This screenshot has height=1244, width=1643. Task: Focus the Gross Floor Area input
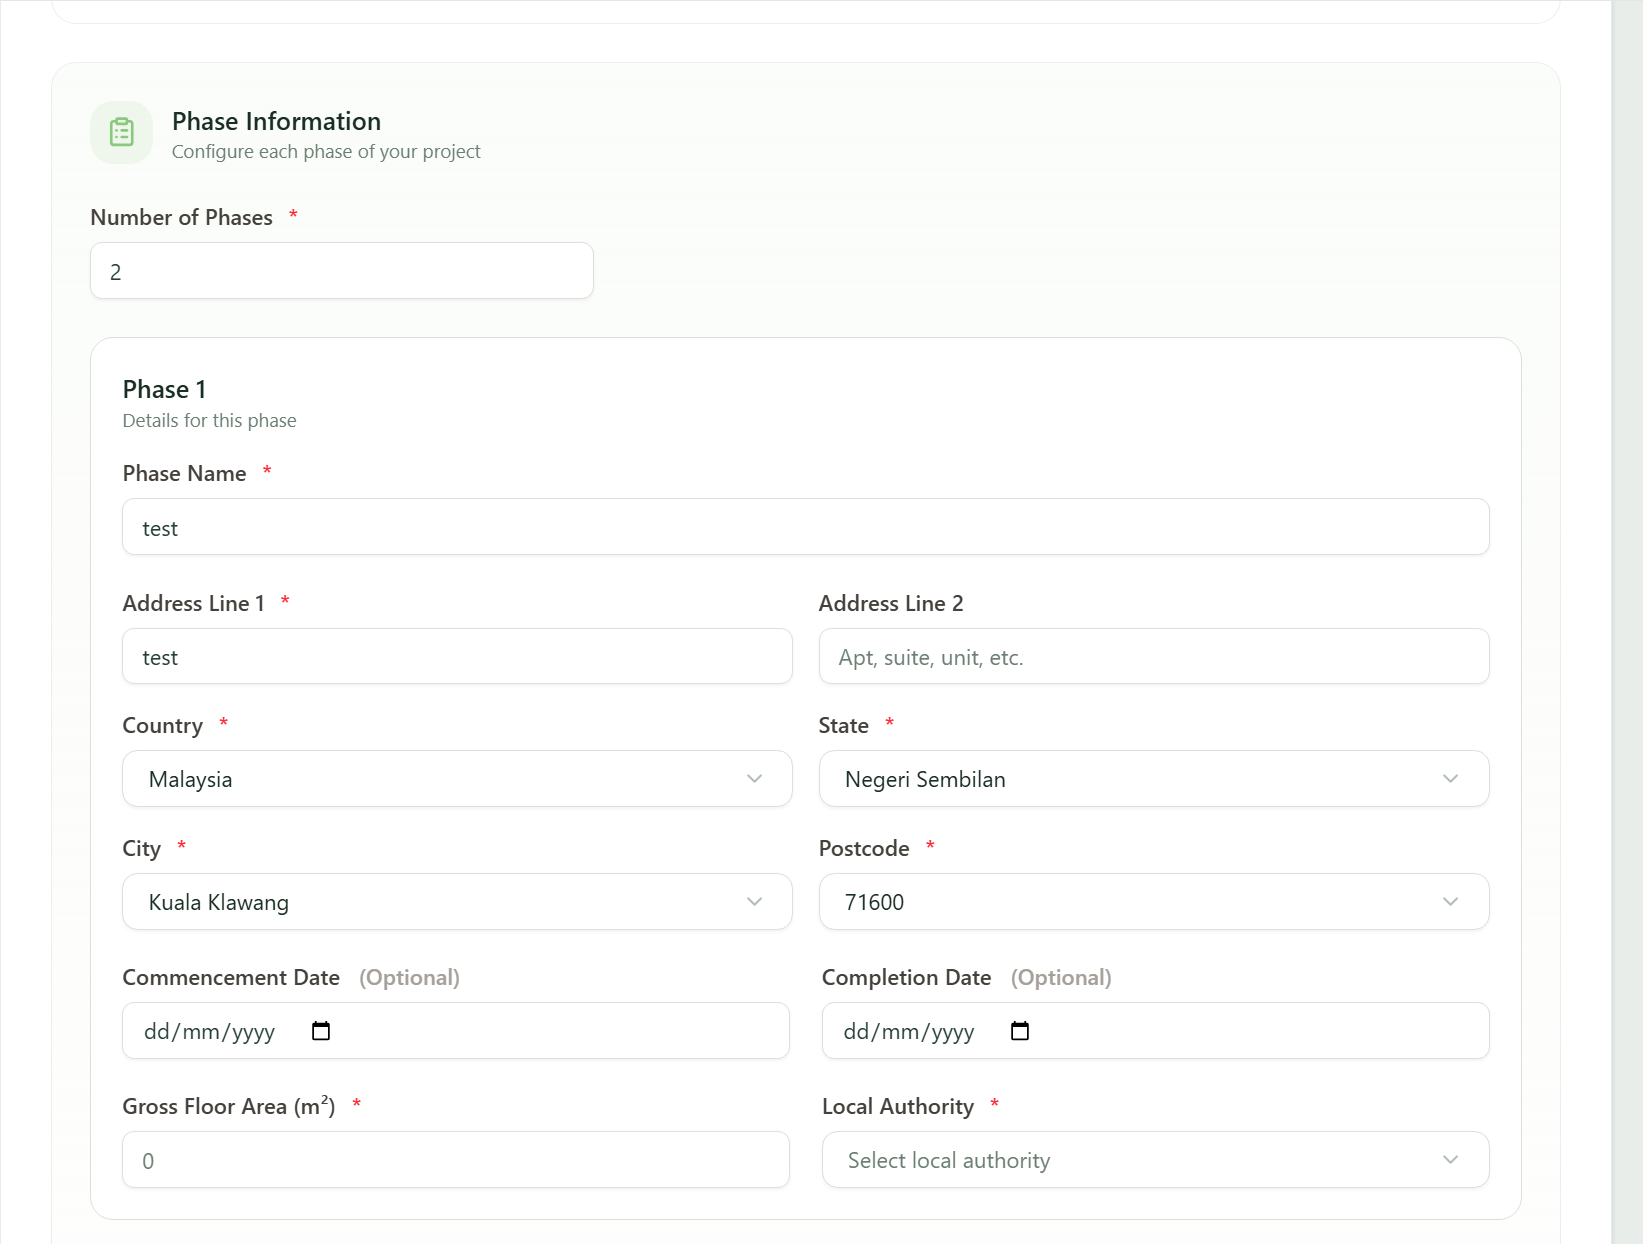[456, 1160]
